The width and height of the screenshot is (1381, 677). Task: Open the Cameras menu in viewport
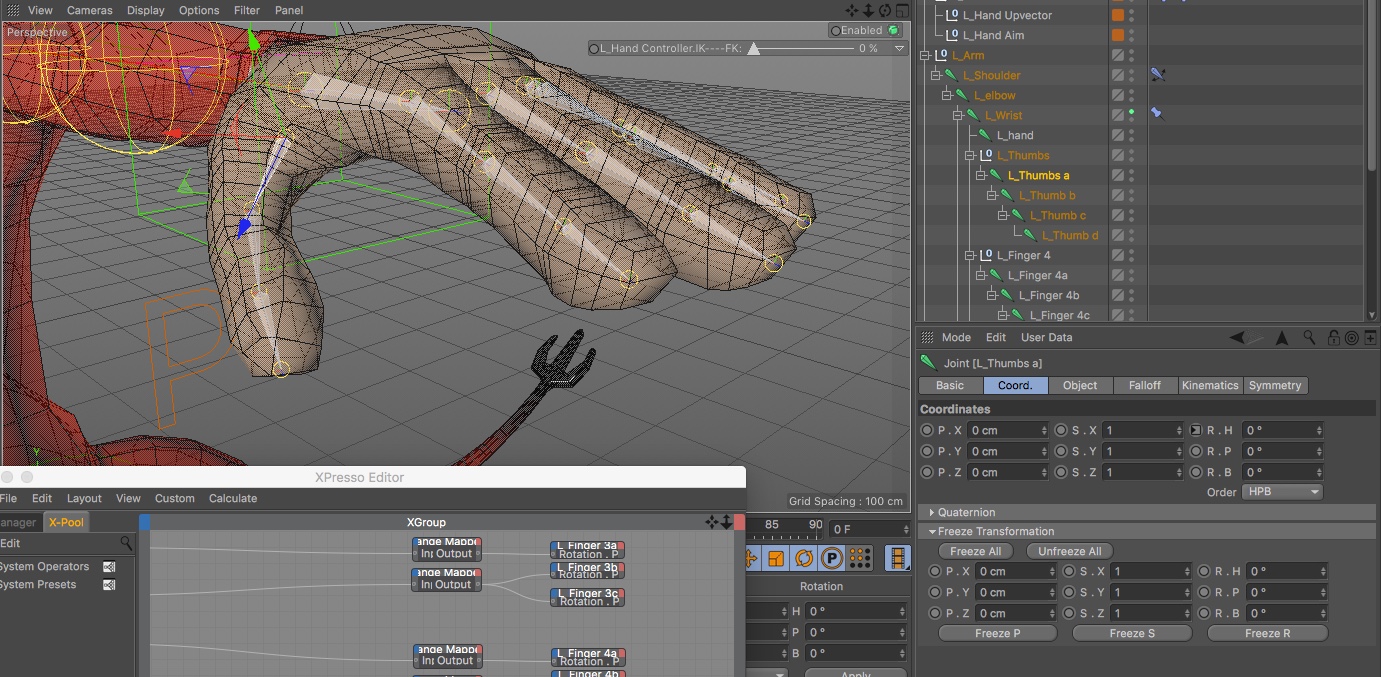[89, 10]
